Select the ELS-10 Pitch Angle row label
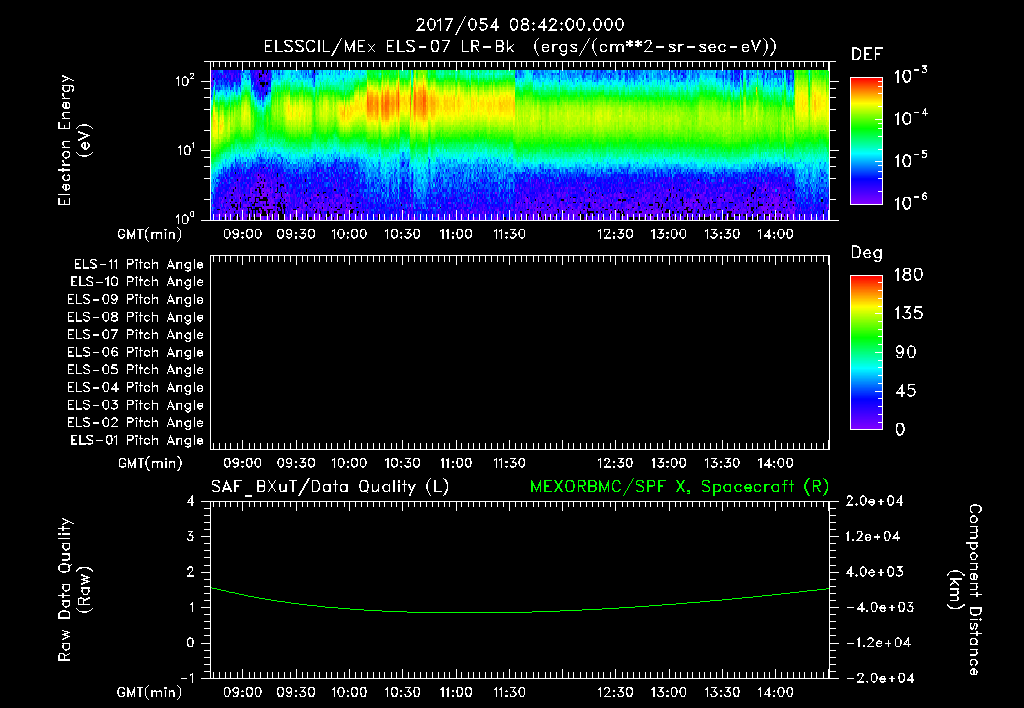Screen dimensions: 1024x708 point(137,282)
